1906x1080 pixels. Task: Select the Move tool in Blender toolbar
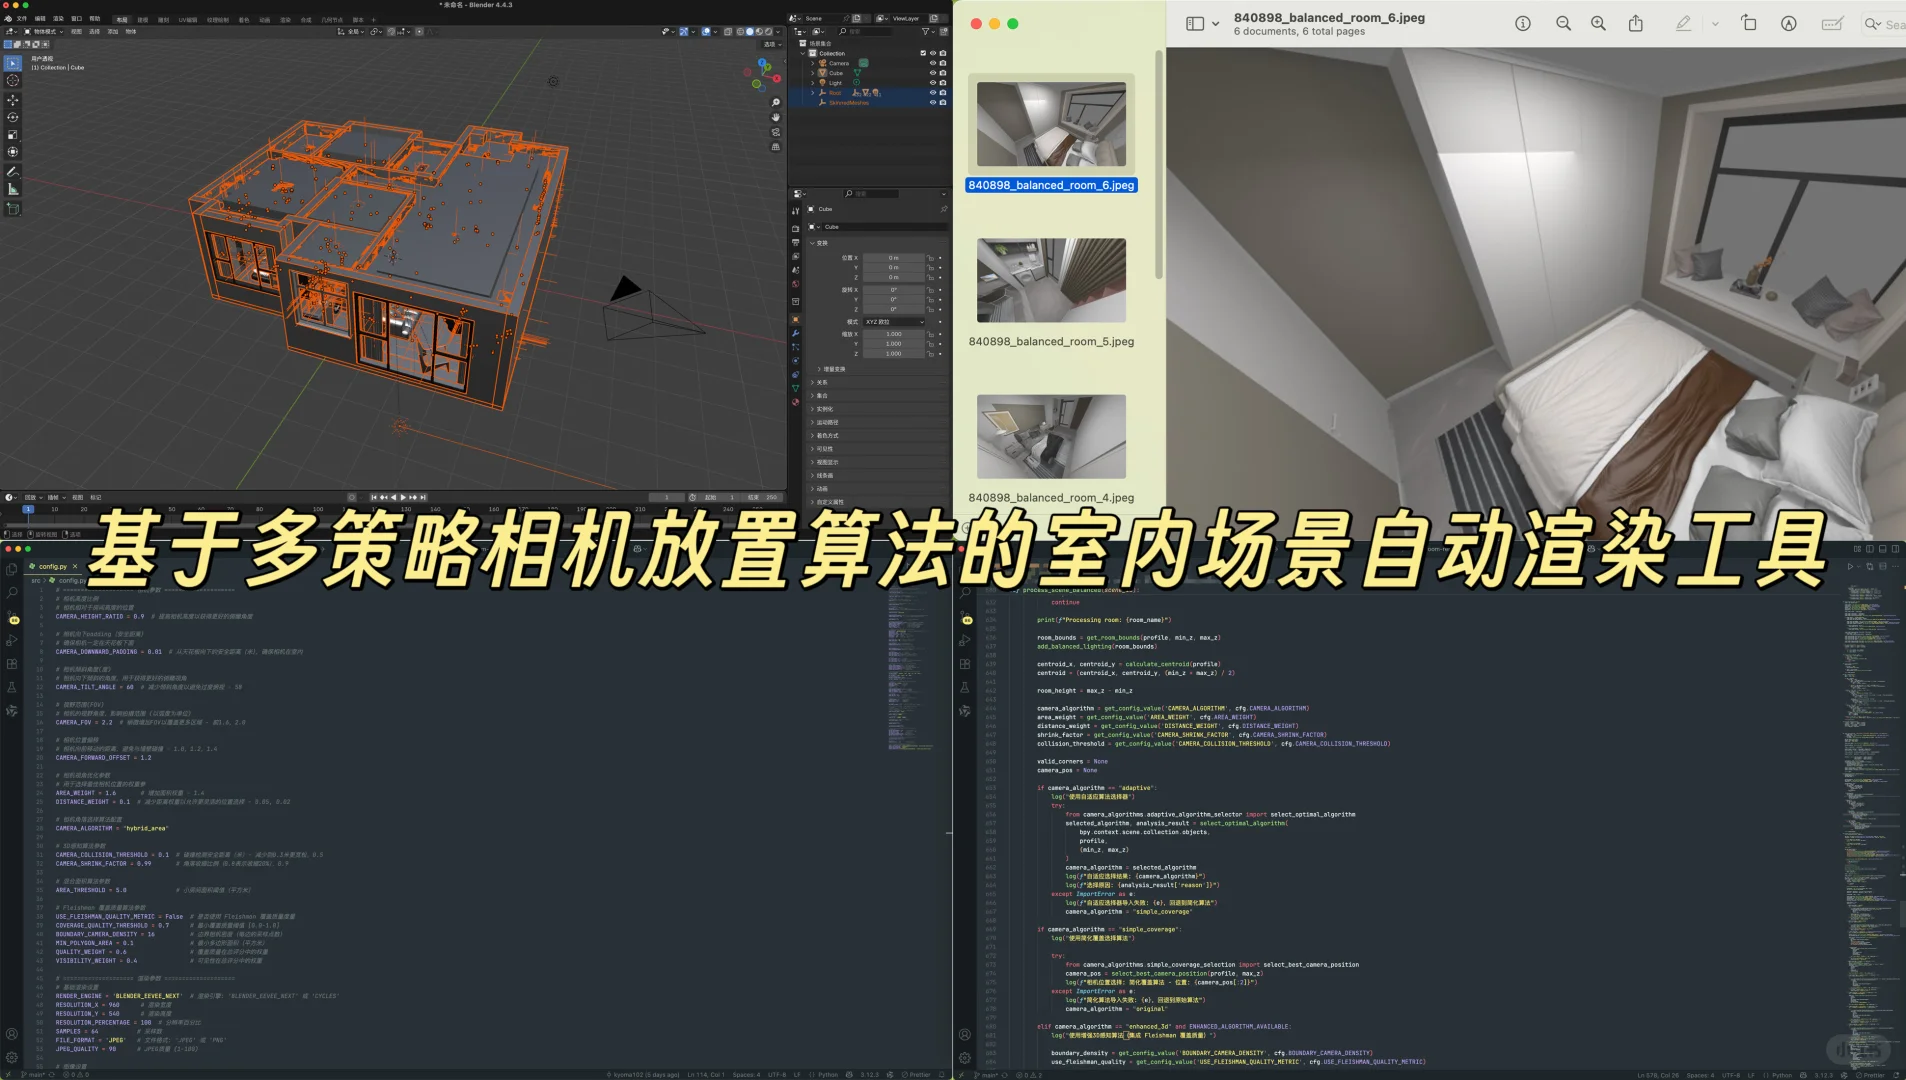point(12,100)
